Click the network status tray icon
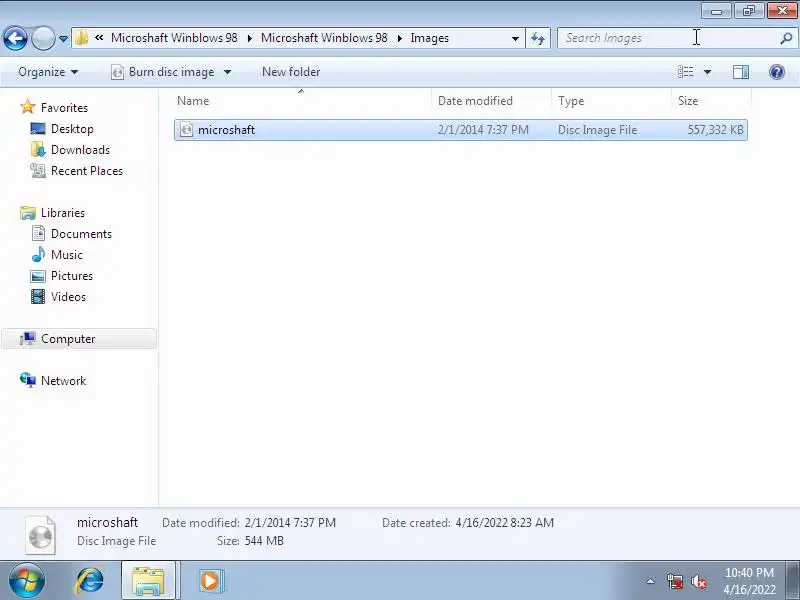Screen dimensions: 800x600 (x=674, y=581)
